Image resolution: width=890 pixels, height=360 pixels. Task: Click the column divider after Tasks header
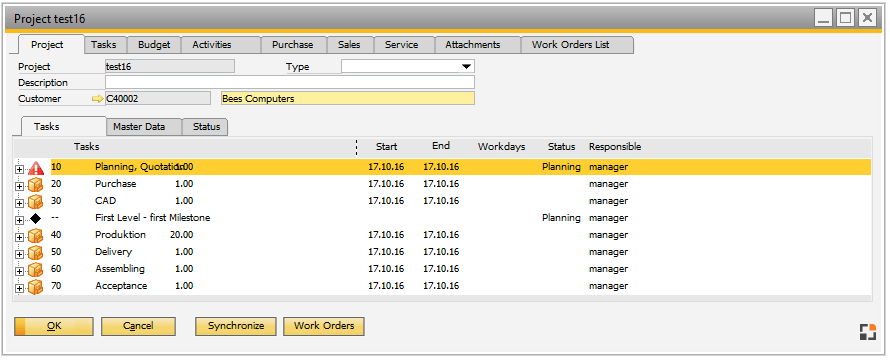click(356, 147)
